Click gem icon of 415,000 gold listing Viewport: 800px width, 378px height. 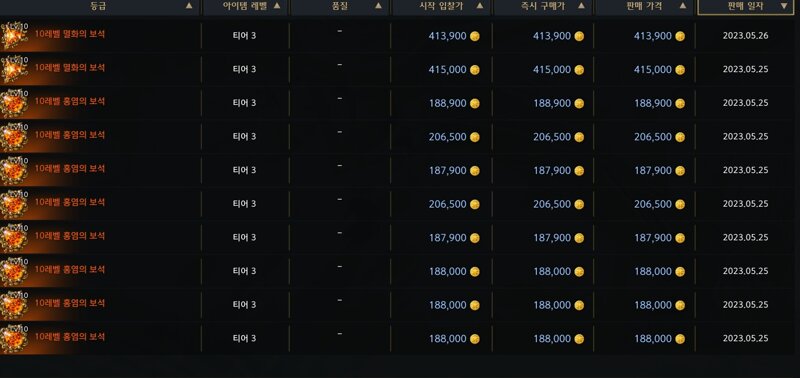tap(14, 69)
